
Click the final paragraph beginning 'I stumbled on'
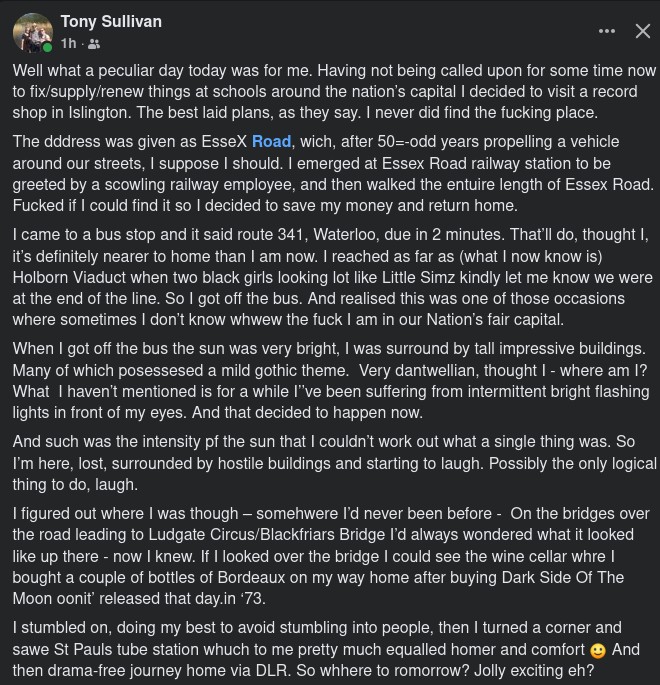(326, 649)
